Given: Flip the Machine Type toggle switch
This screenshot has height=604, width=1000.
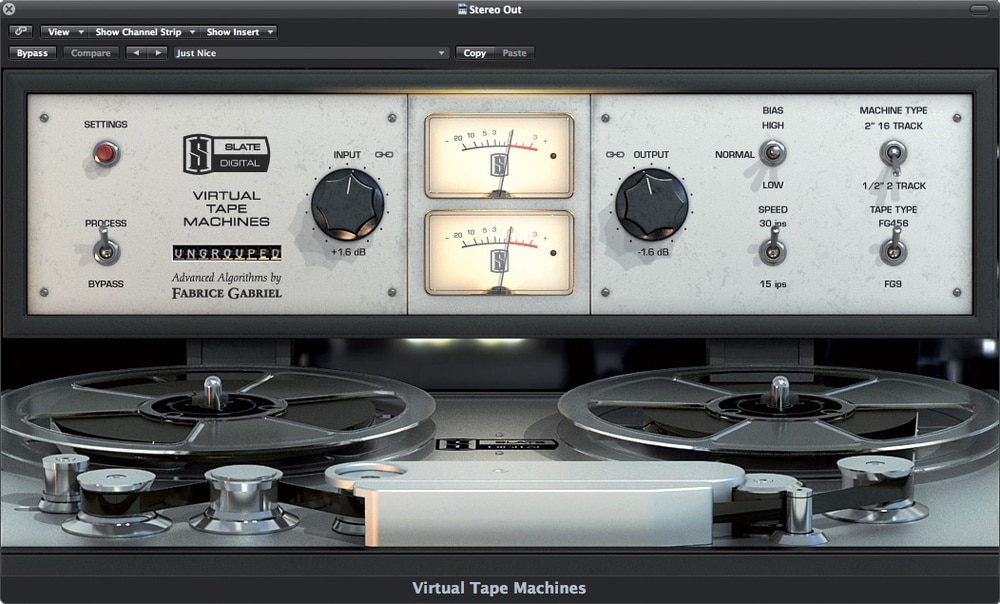Looking at the screenshot, I should (x=893, y=156).
